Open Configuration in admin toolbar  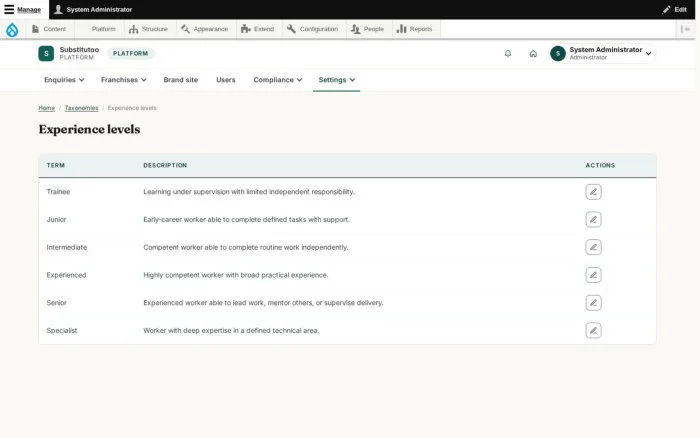(313, 29)
